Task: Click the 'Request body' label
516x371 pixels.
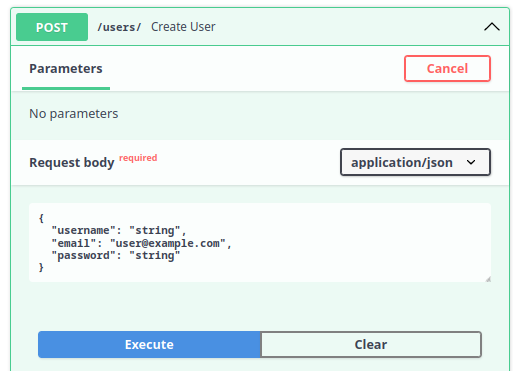Action: [x=72, y=163]
